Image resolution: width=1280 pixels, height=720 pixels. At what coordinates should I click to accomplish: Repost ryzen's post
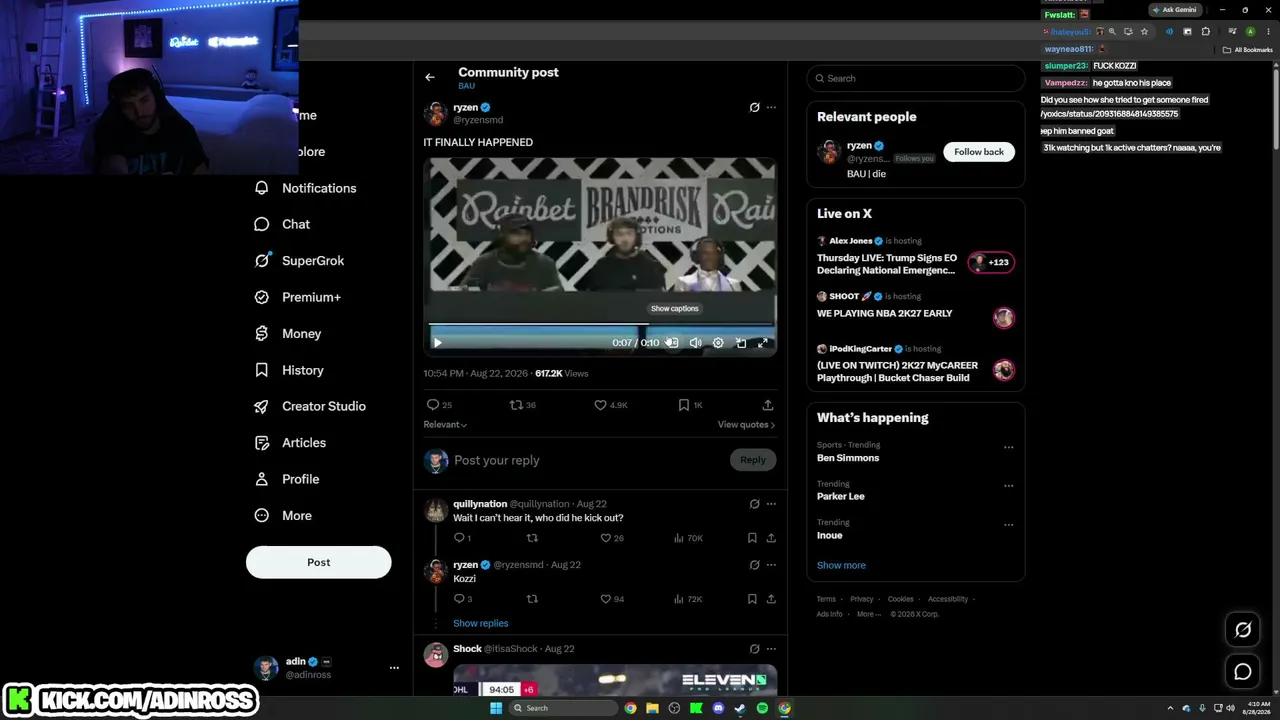tap(516, 405)
